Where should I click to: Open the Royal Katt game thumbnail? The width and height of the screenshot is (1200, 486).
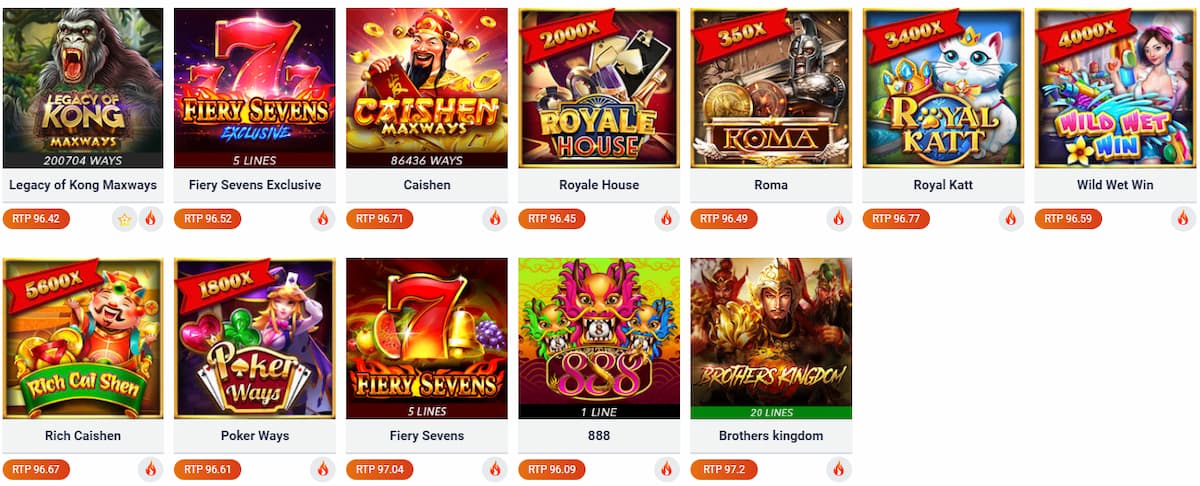tap(943, 88)
